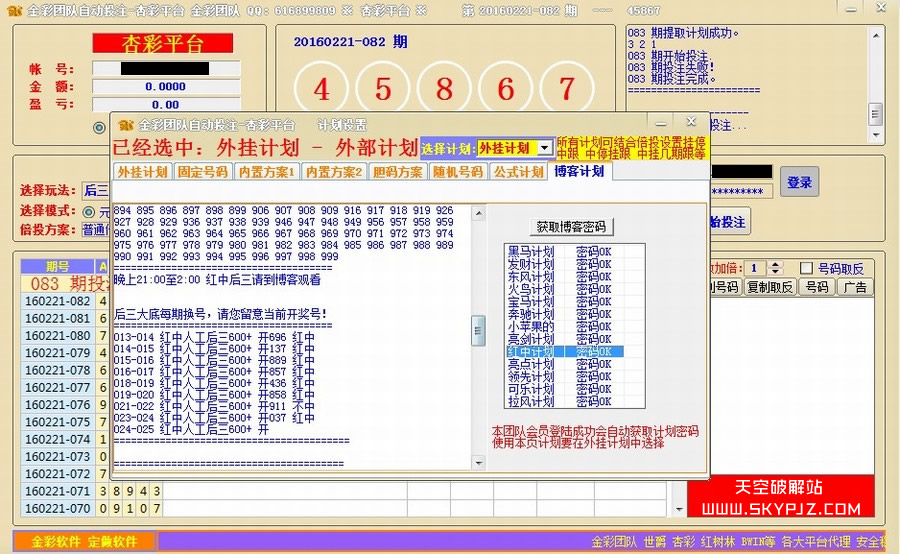The width and height of the screenshot is (900, 554).
Task: Select period row 160221-080
Action: [x=58, y=335]
